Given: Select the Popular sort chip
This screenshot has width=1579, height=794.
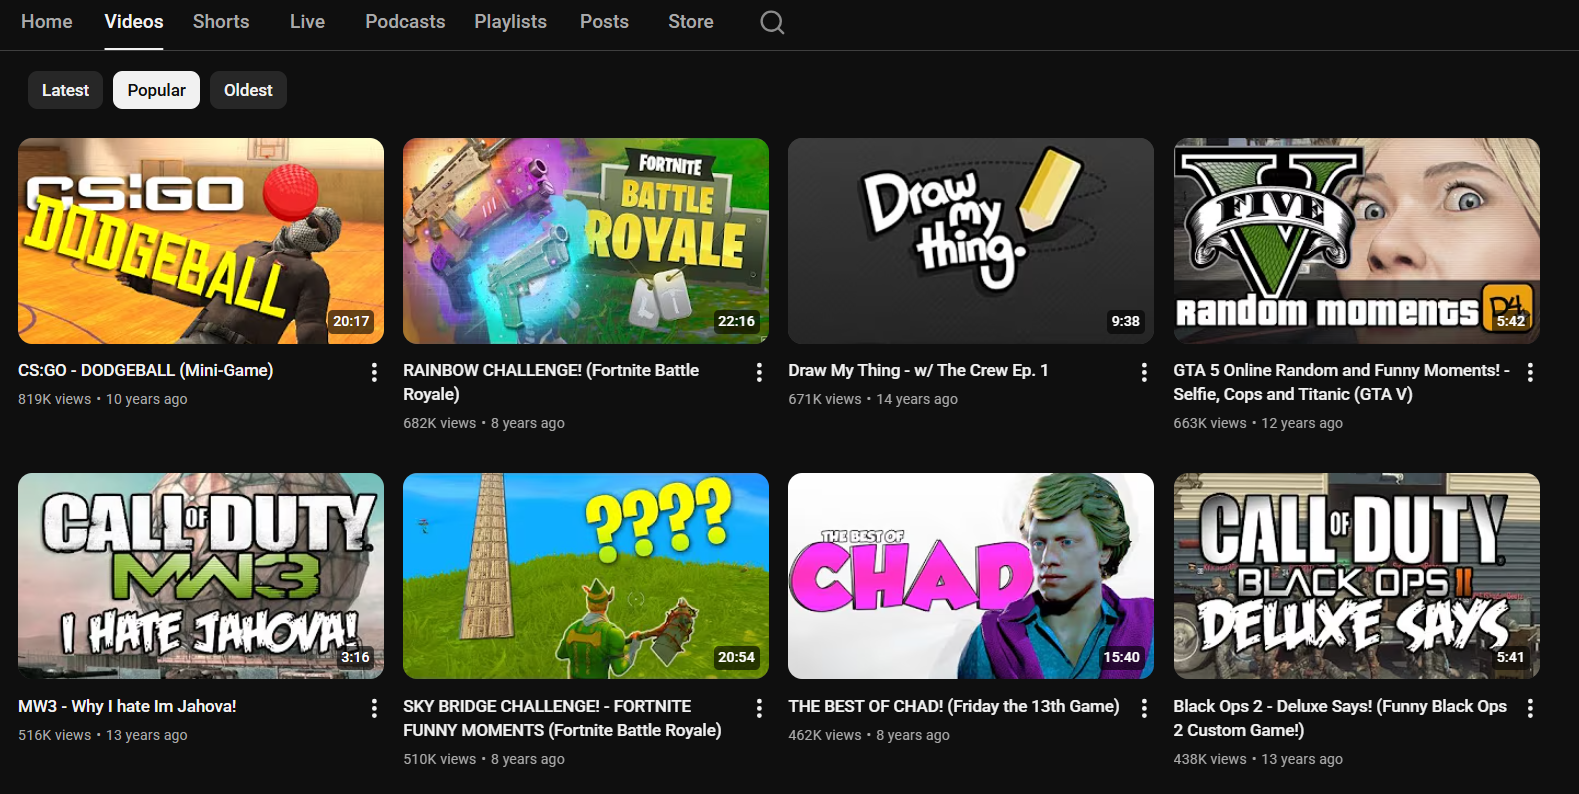Looking at the screenshot, I should click(x=156, y=90).
